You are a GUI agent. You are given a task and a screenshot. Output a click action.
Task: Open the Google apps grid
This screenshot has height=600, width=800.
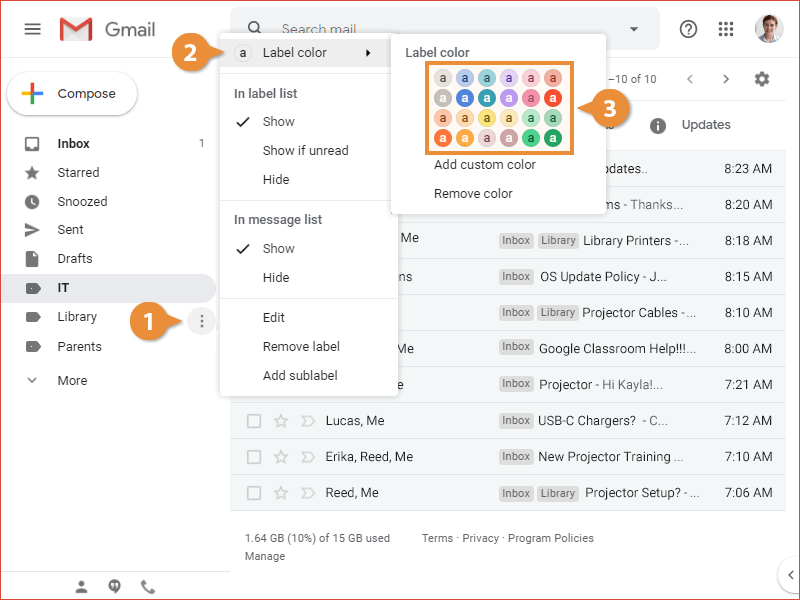[x=726, y=29]
